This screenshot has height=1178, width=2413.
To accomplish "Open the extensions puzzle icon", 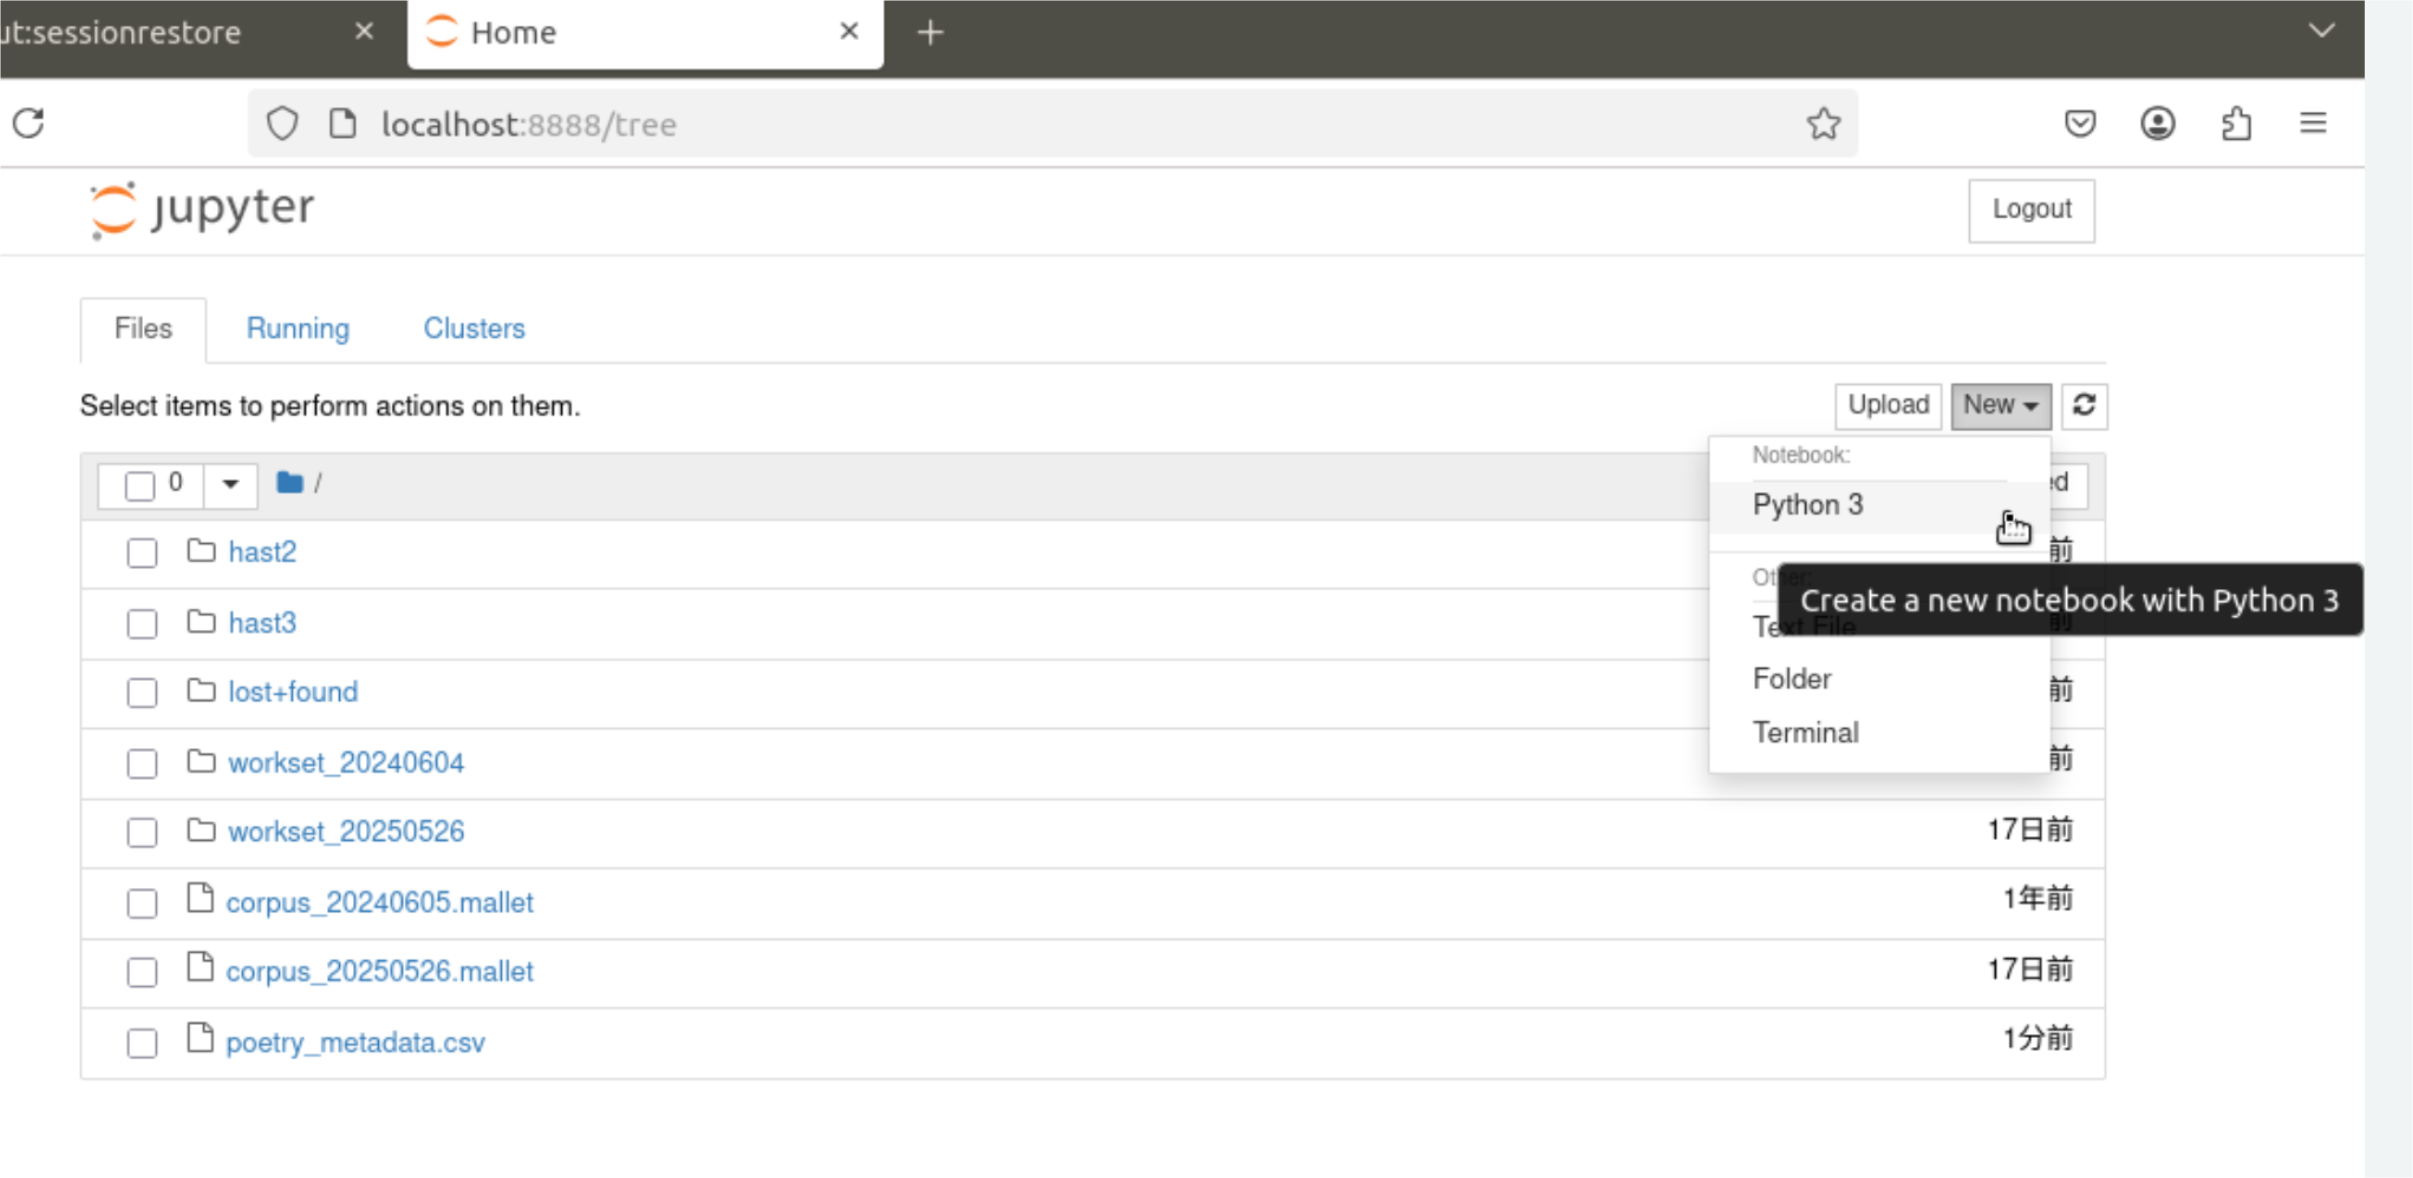I will [x=2236, y=124].
